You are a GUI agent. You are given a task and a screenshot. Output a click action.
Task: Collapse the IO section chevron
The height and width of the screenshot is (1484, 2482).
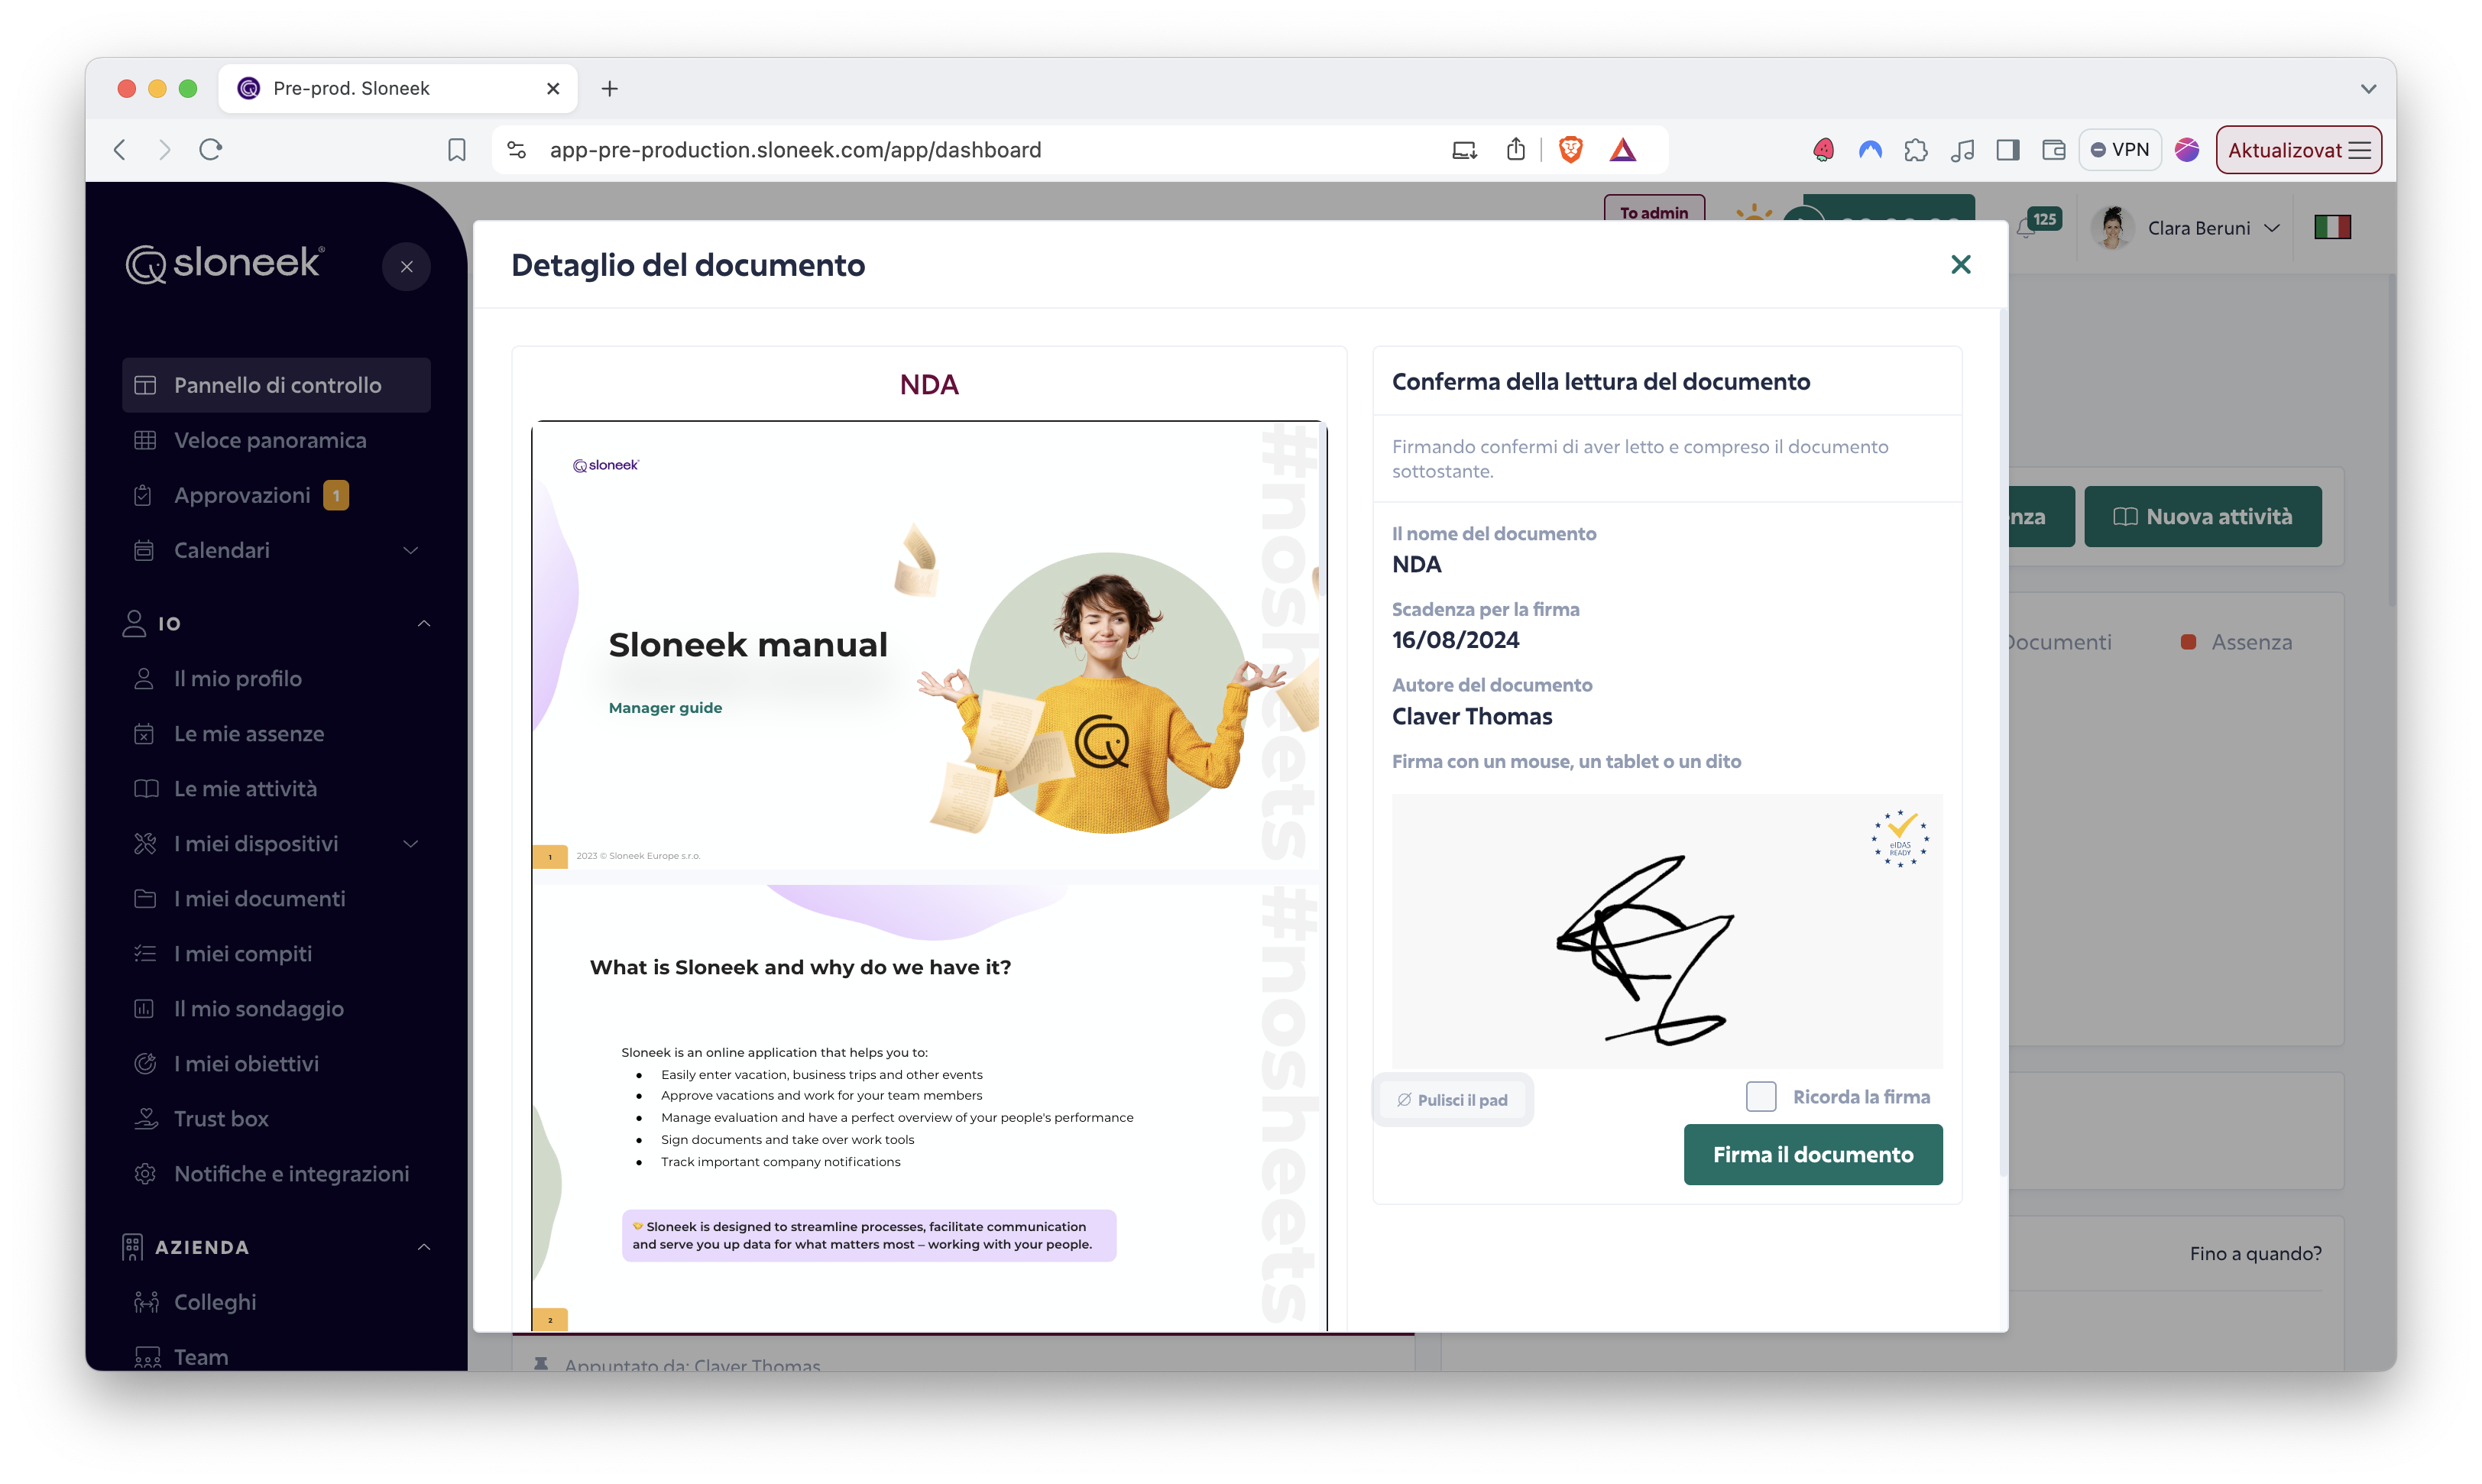click(424, 623)
